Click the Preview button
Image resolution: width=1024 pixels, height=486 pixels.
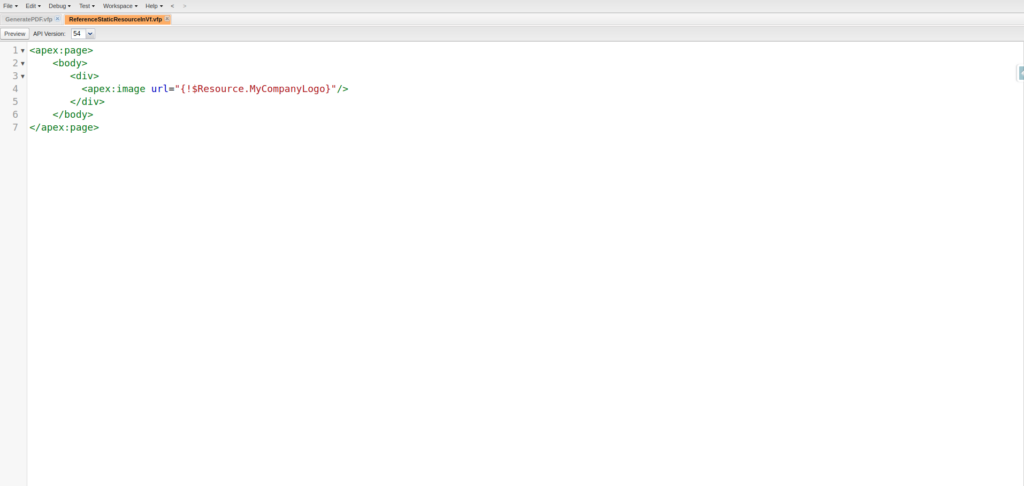point(15,34)
